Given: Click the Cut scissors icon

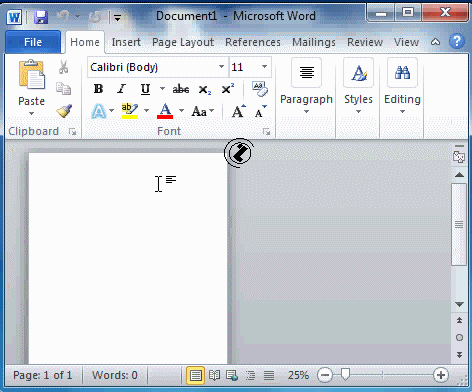Looking at the screenshot, I should [63, 67].
